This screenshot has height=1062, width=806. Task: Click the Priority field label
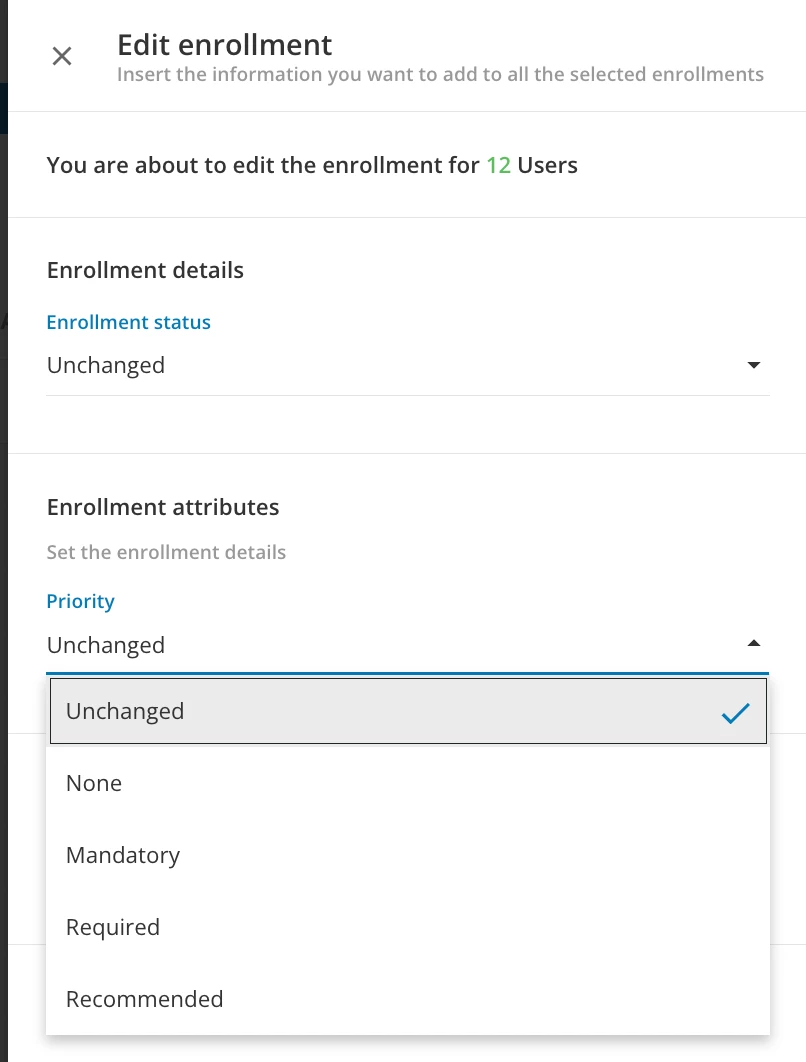tap(81, 601)
